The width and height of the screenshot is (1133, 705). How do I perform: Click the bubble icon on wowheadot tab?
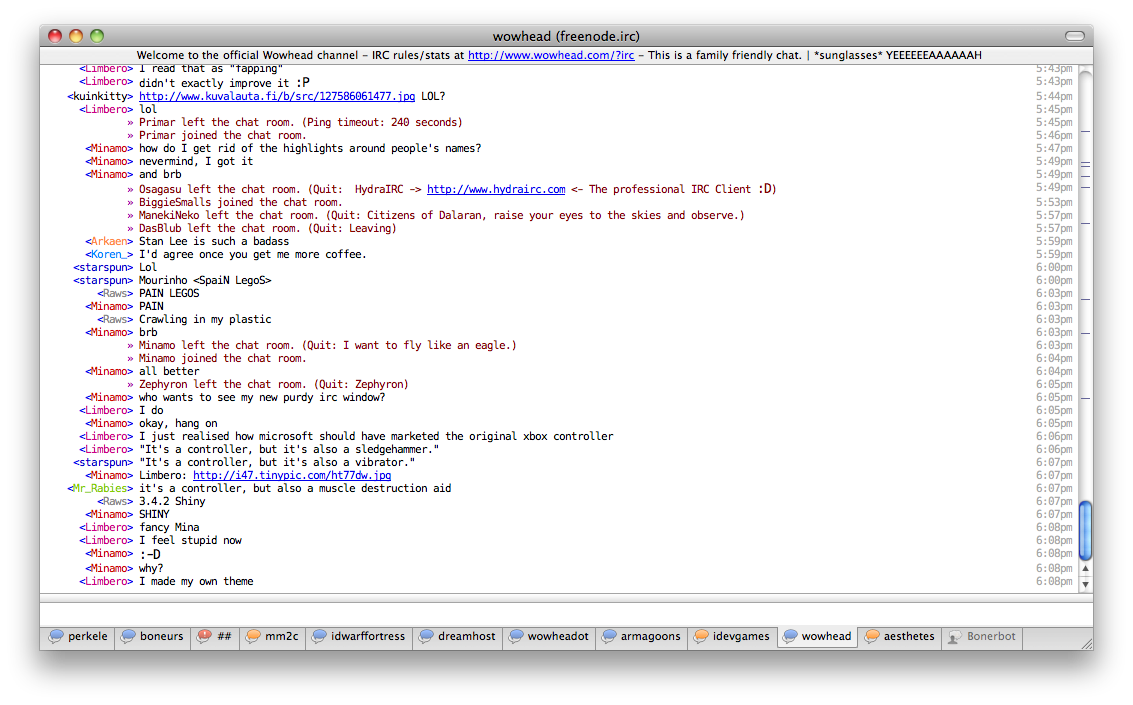click(516, 636)
